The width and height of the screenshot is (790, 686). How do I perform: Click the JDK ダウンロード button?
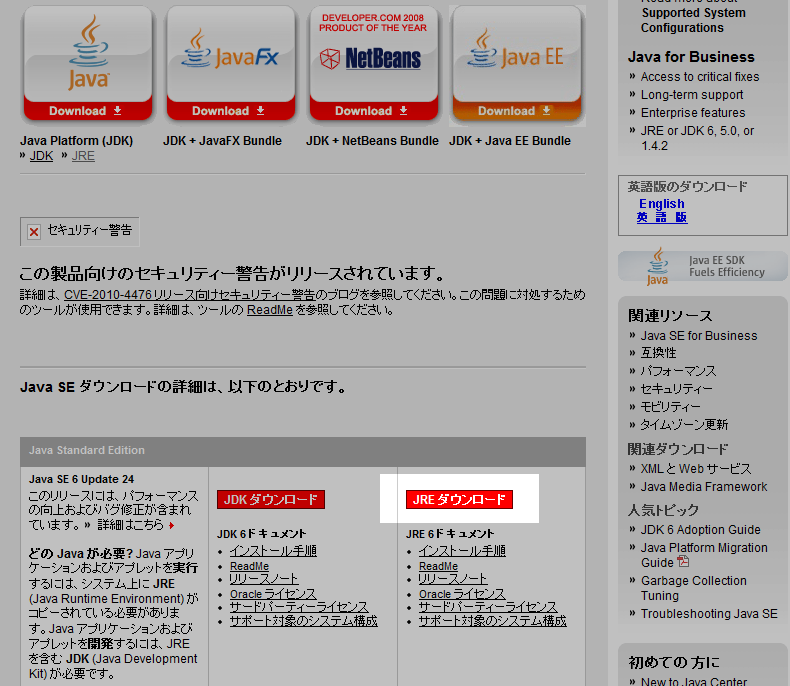point(271,500)
